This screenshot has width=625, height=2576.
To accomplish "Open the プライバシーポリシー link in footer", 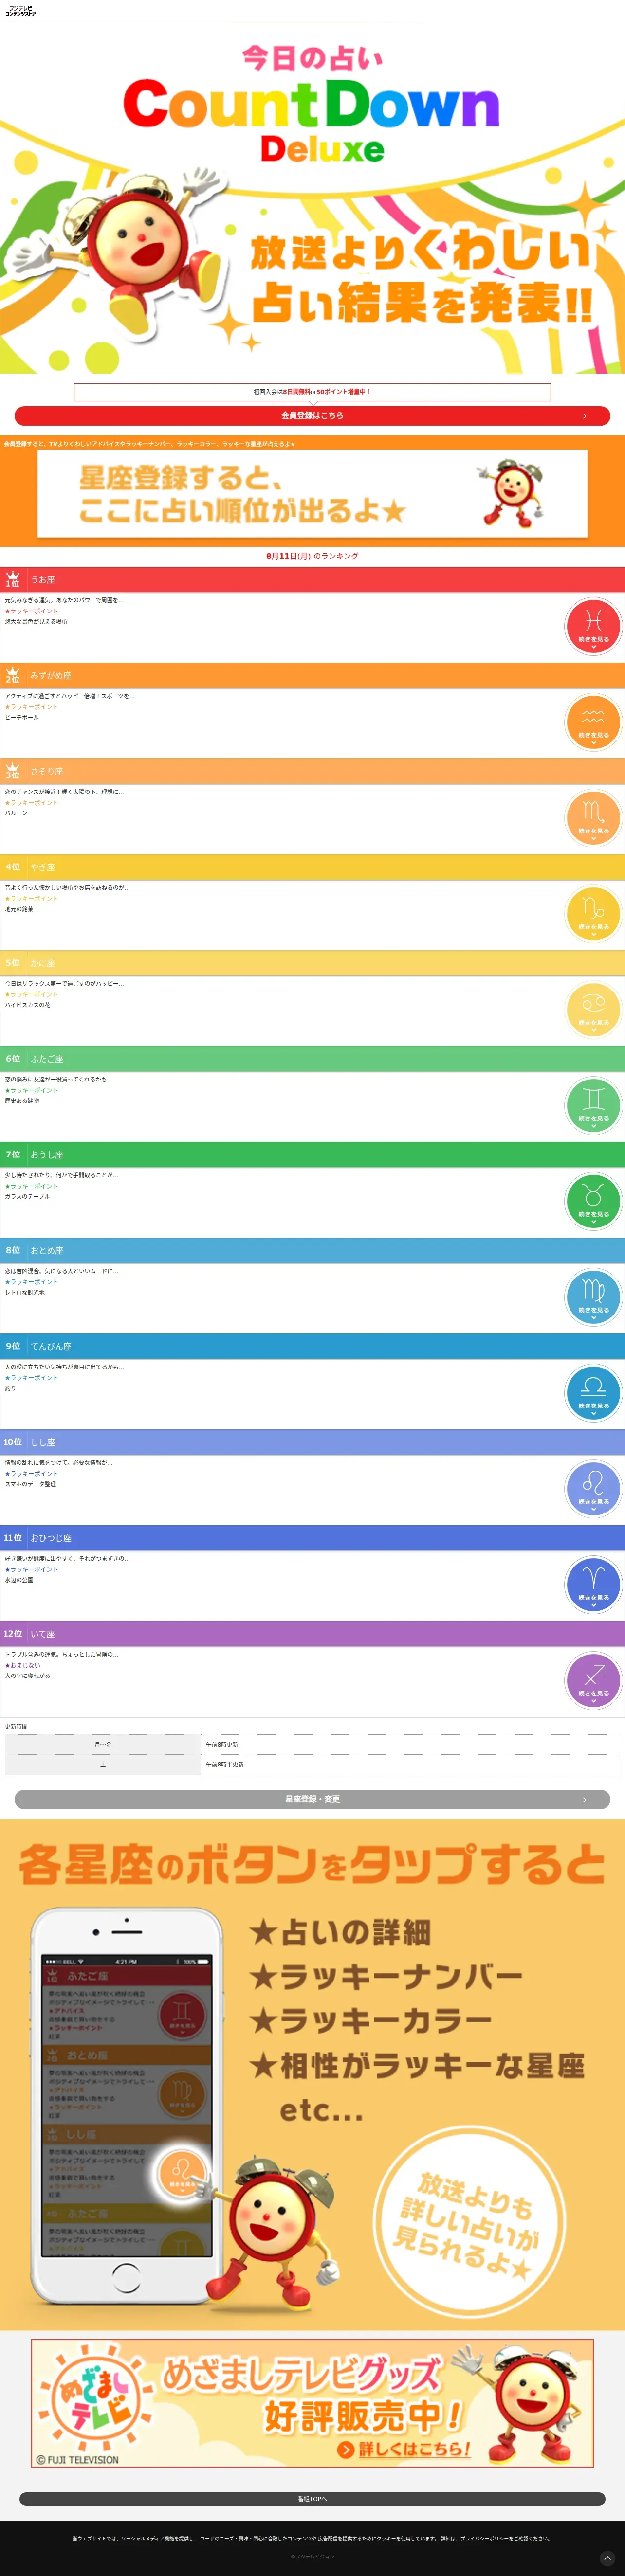I will click(484, 2538).
